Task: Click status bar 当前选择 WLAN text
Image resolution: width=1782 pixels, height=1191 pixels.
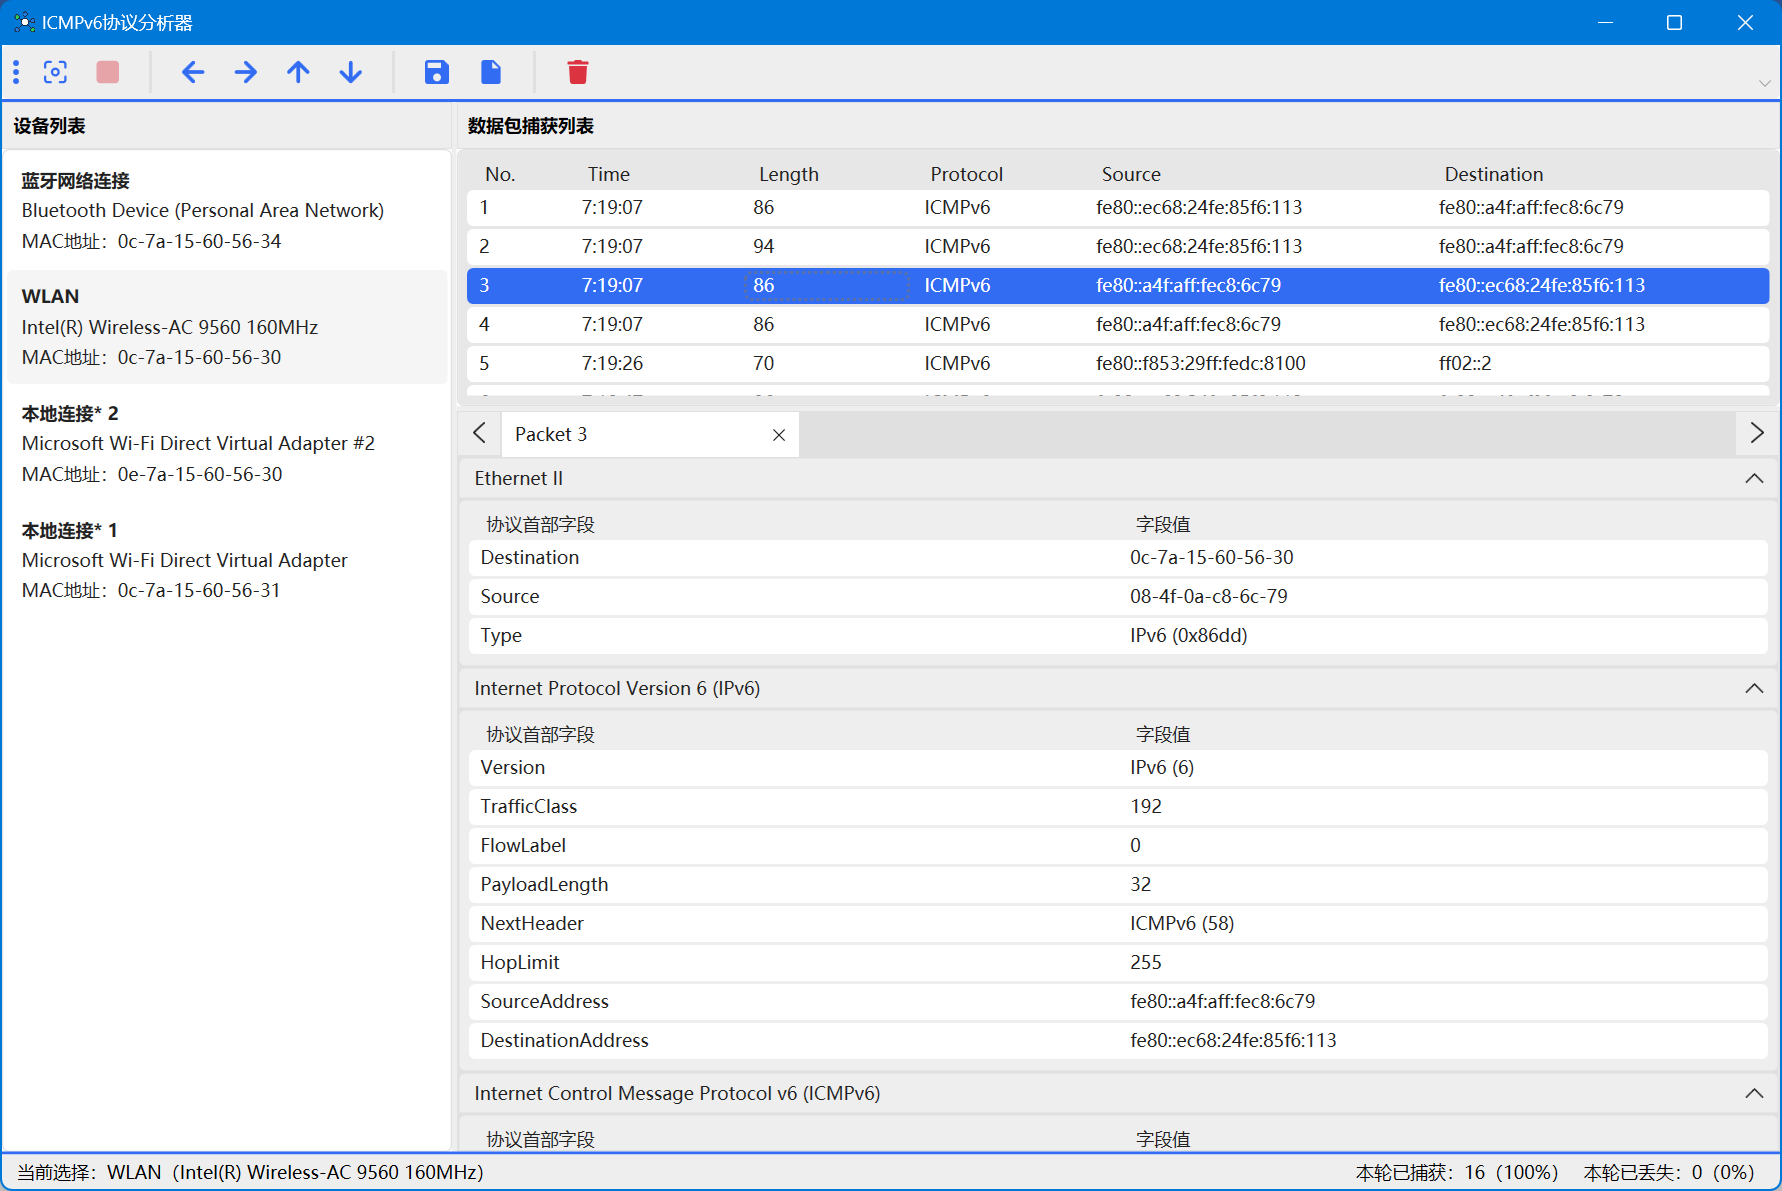Action: coord(250,1173)
